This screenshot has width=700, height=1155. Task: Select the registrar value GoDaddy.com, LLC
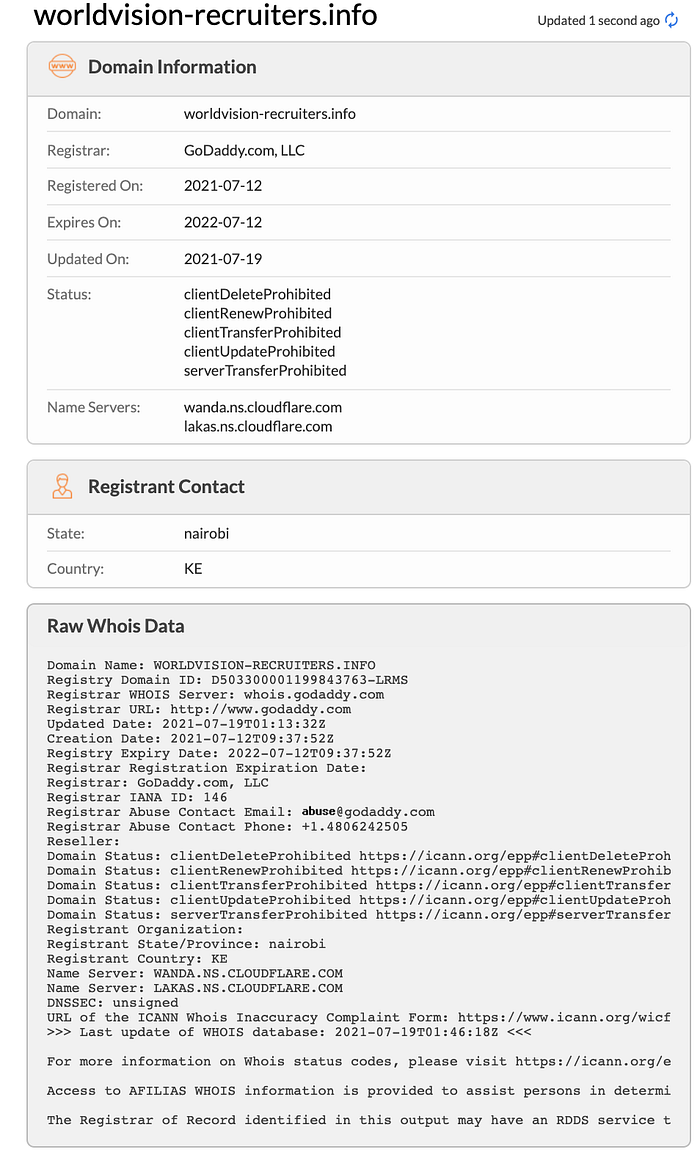click(x=244, y=150)
